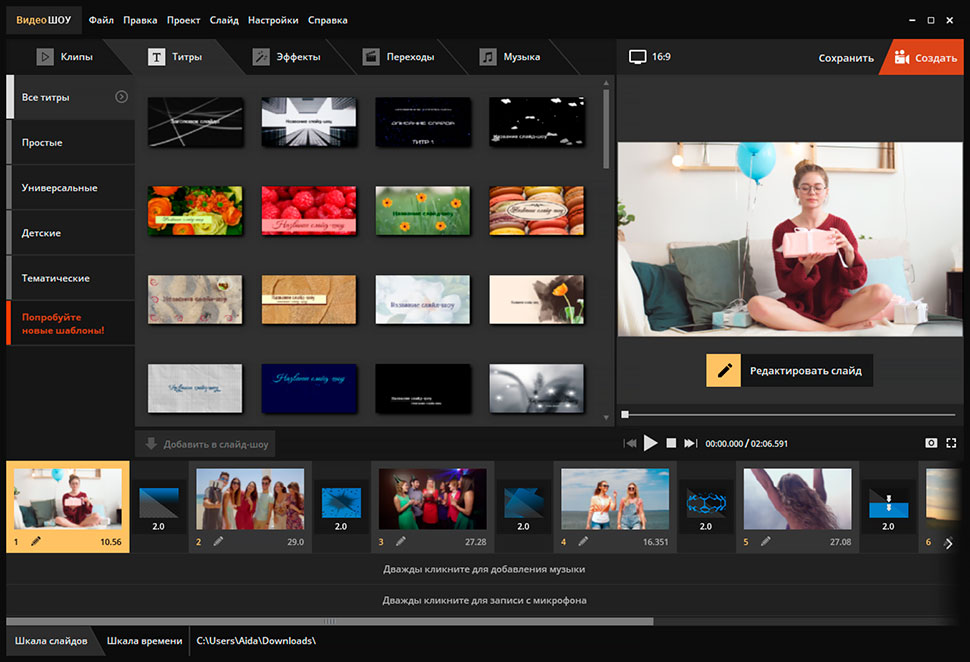Screen dimensions: 970x662
Task: Select the dark blue cursive title template
Action: (309, 389)
